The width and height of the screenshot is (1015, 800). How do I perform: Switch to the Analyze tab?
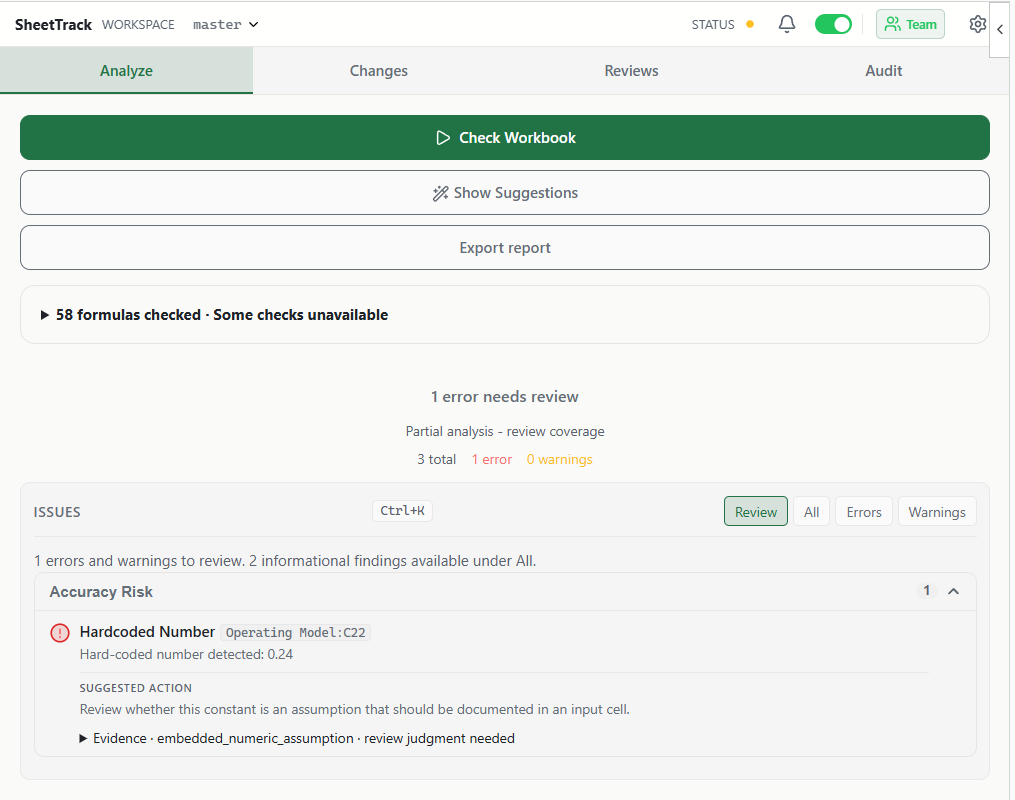tap(126, 71)
